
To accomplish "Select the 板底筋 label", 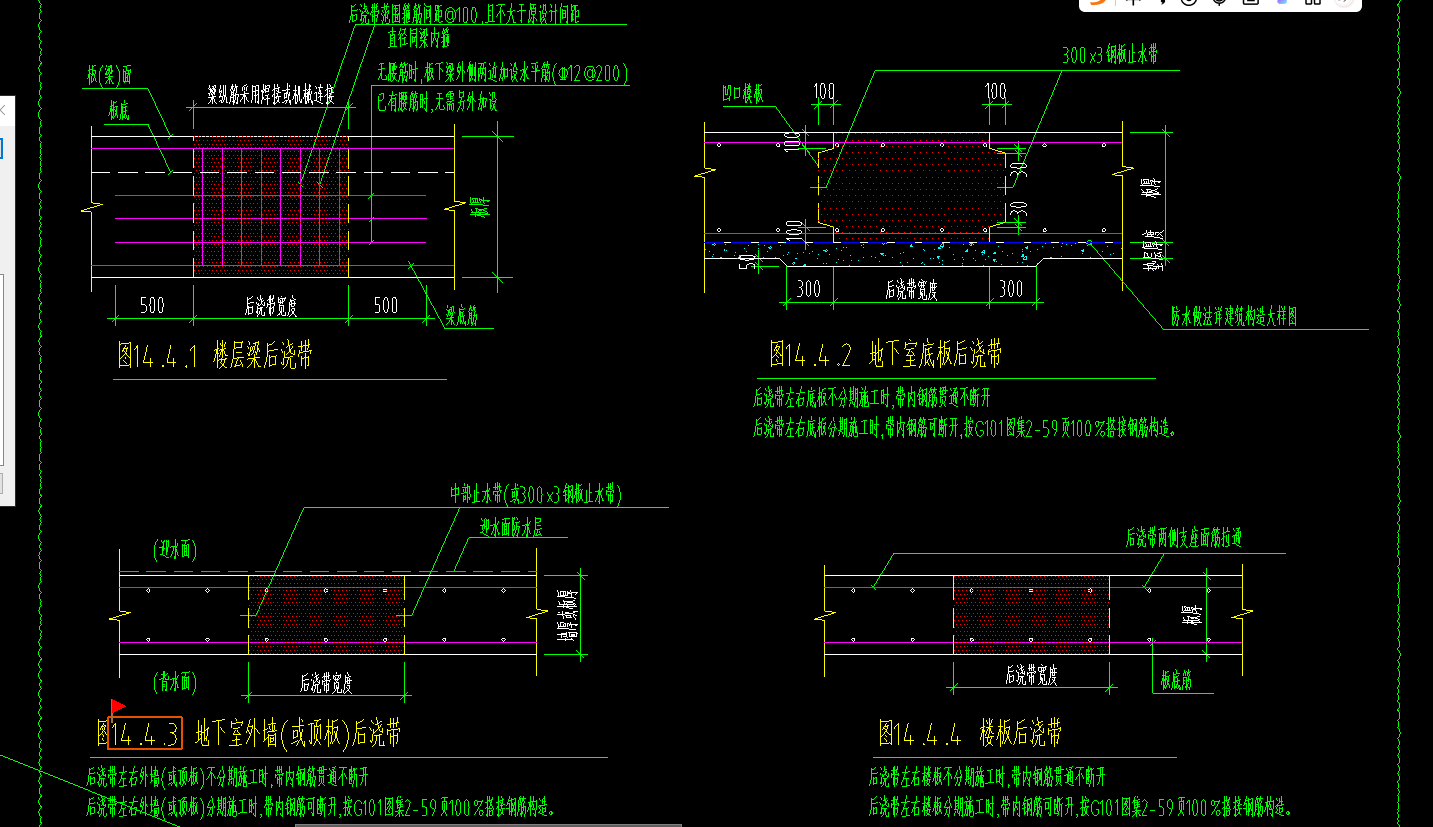I will click(1176, 681).
